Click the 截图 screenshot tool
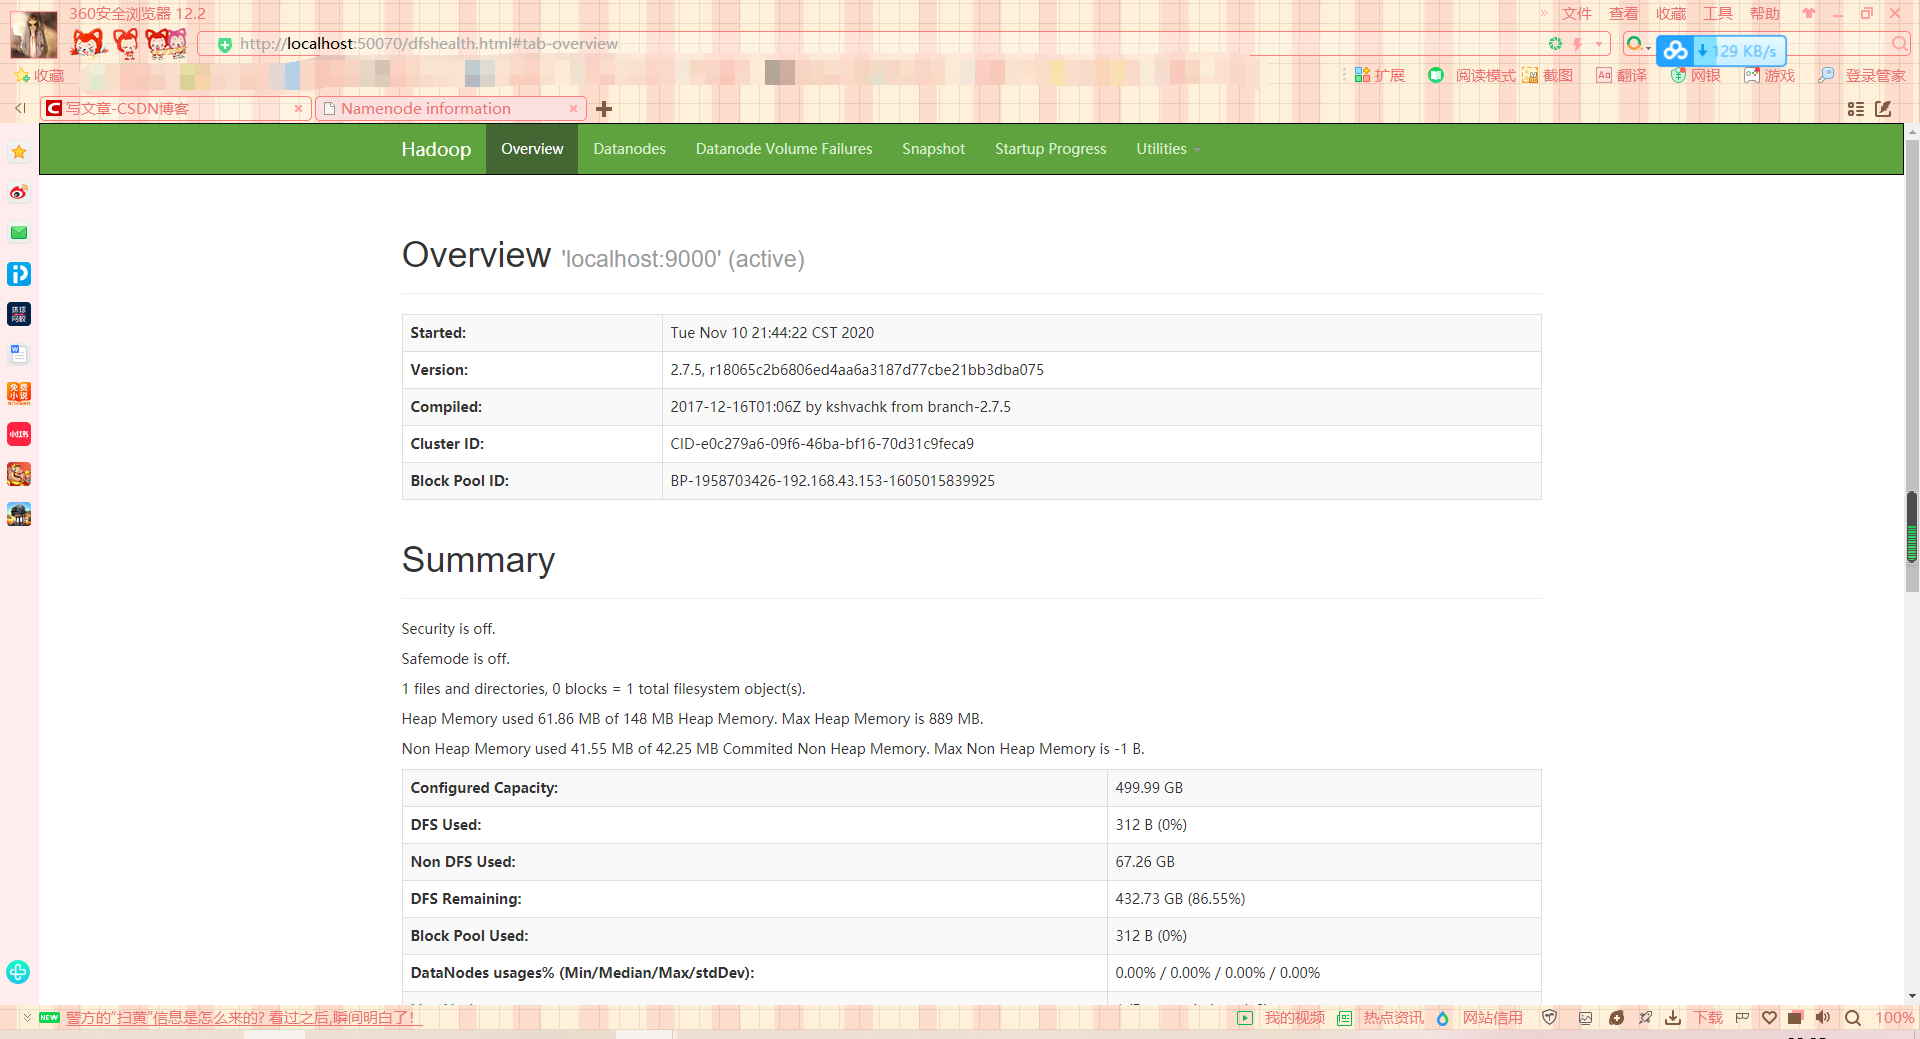Image resolution: width=1920 pixels, height=1039 pixels. [x=1548, y=75]
